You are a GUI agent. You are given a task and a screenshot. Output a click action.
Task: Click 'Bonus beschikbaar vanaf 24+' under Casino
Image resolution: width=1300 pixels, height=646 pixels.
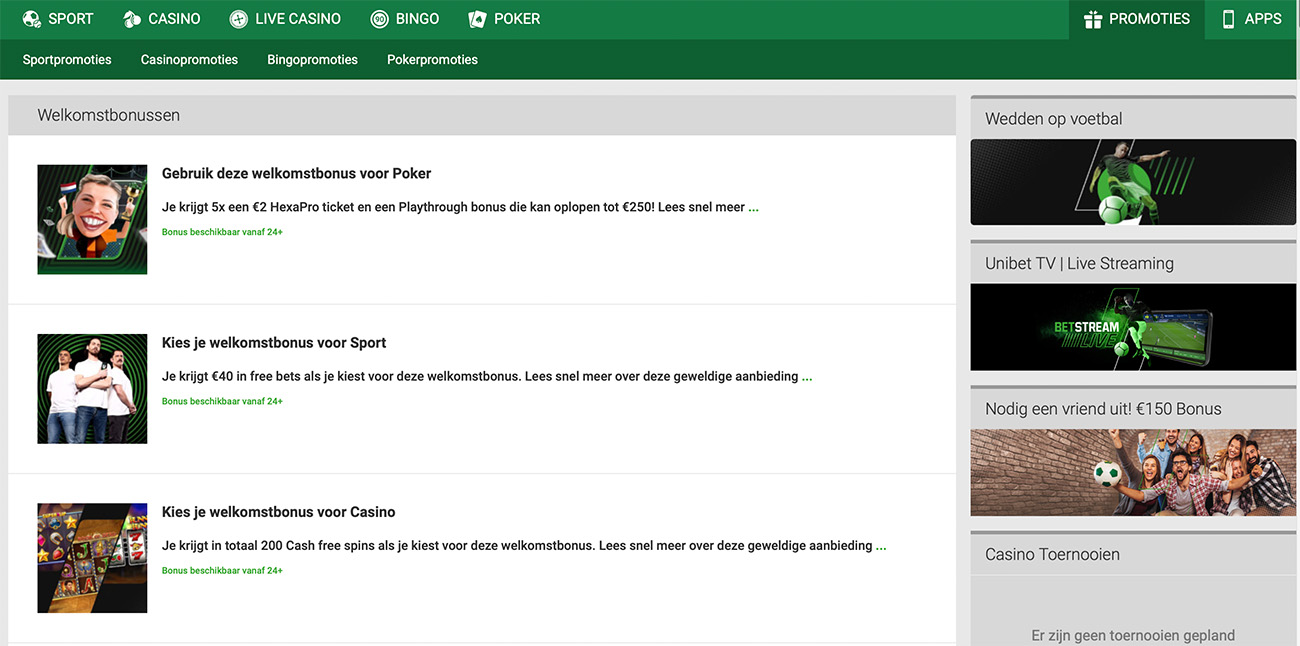pos(222,570)
